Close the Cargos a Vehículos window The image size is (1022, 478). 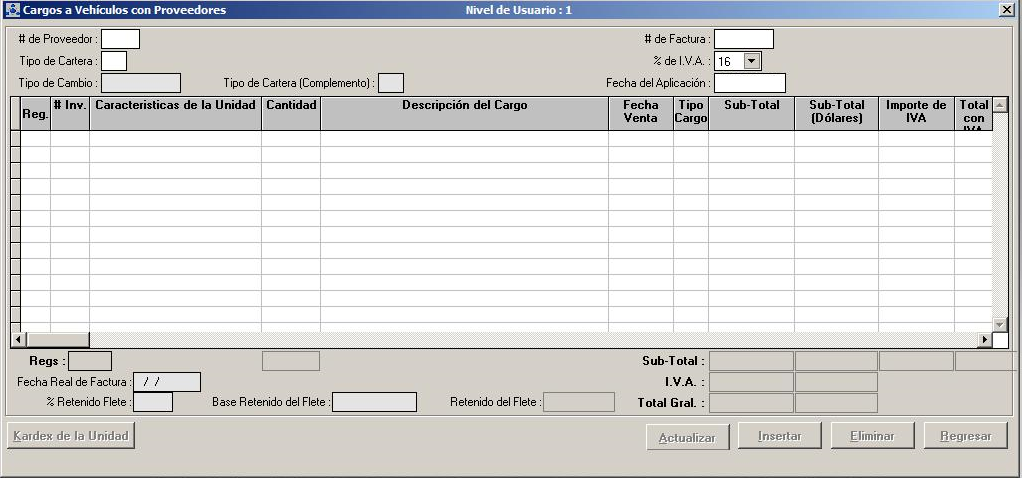point(1006,9)
